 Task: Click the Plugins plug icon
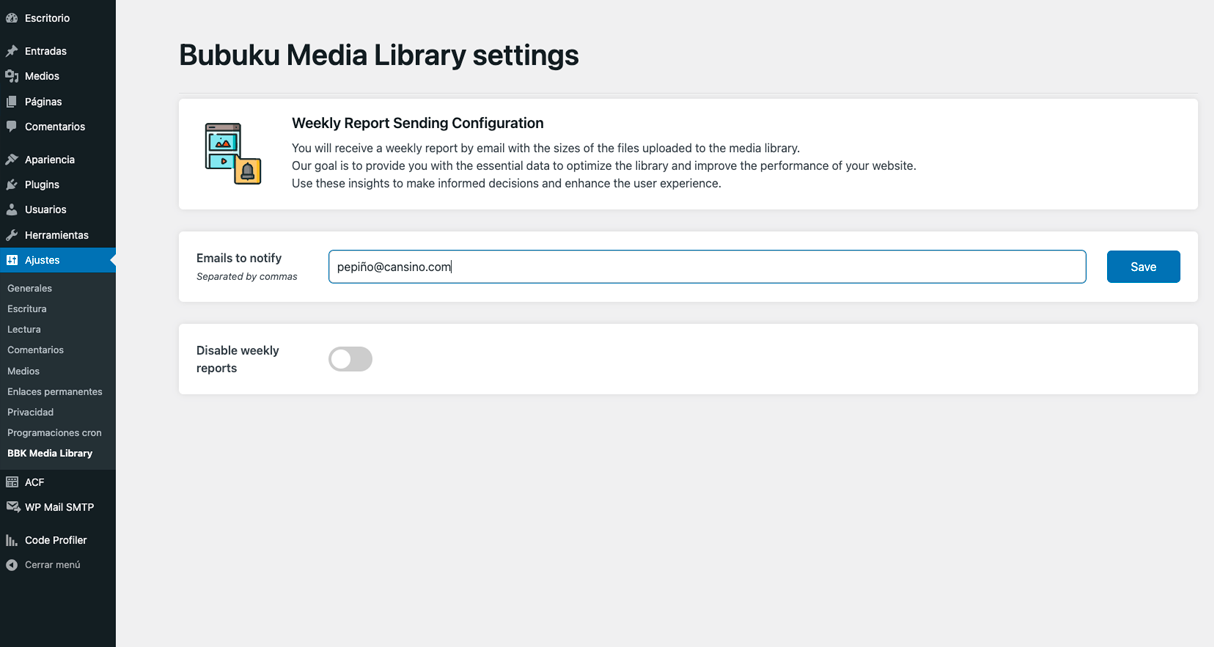point(12,185)
